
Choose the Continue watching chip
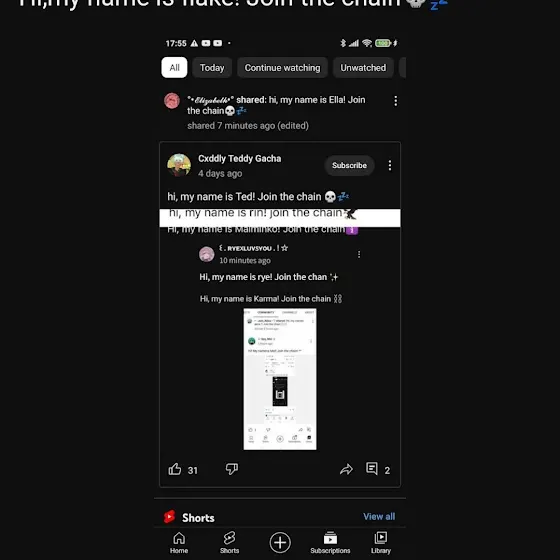click(x=282, y=68)
